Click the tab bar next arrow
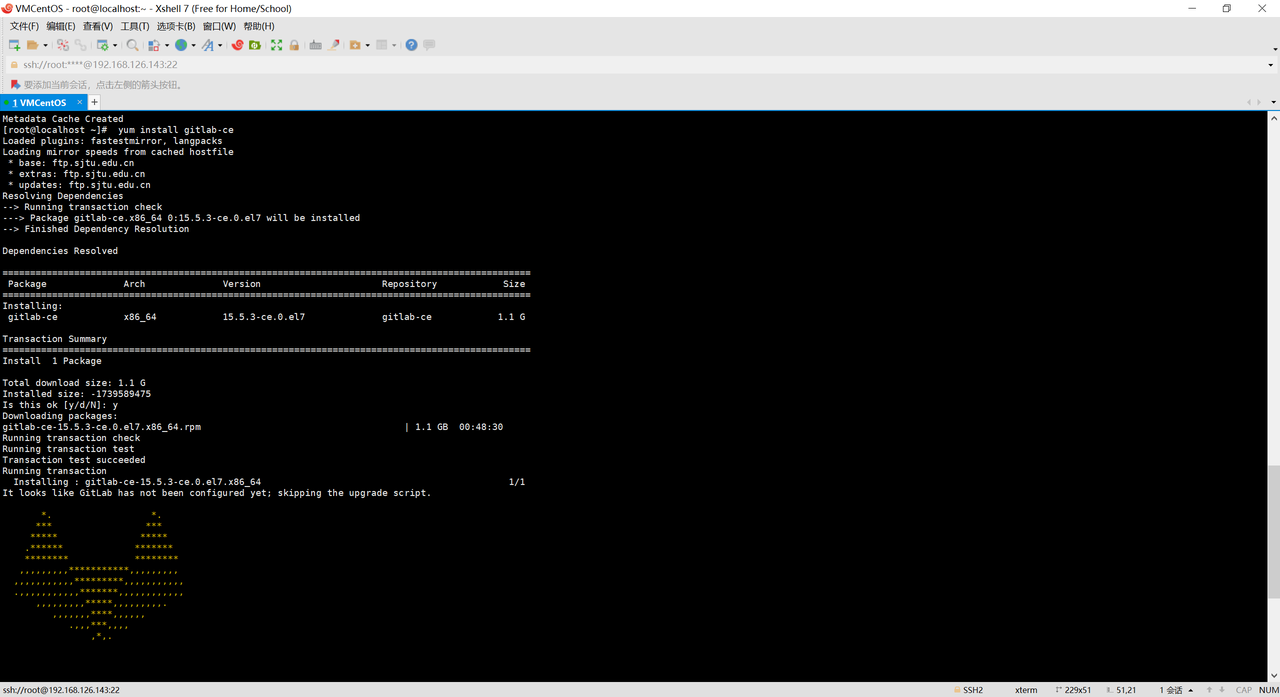The image size is (1280, 697). [1257, 103]
